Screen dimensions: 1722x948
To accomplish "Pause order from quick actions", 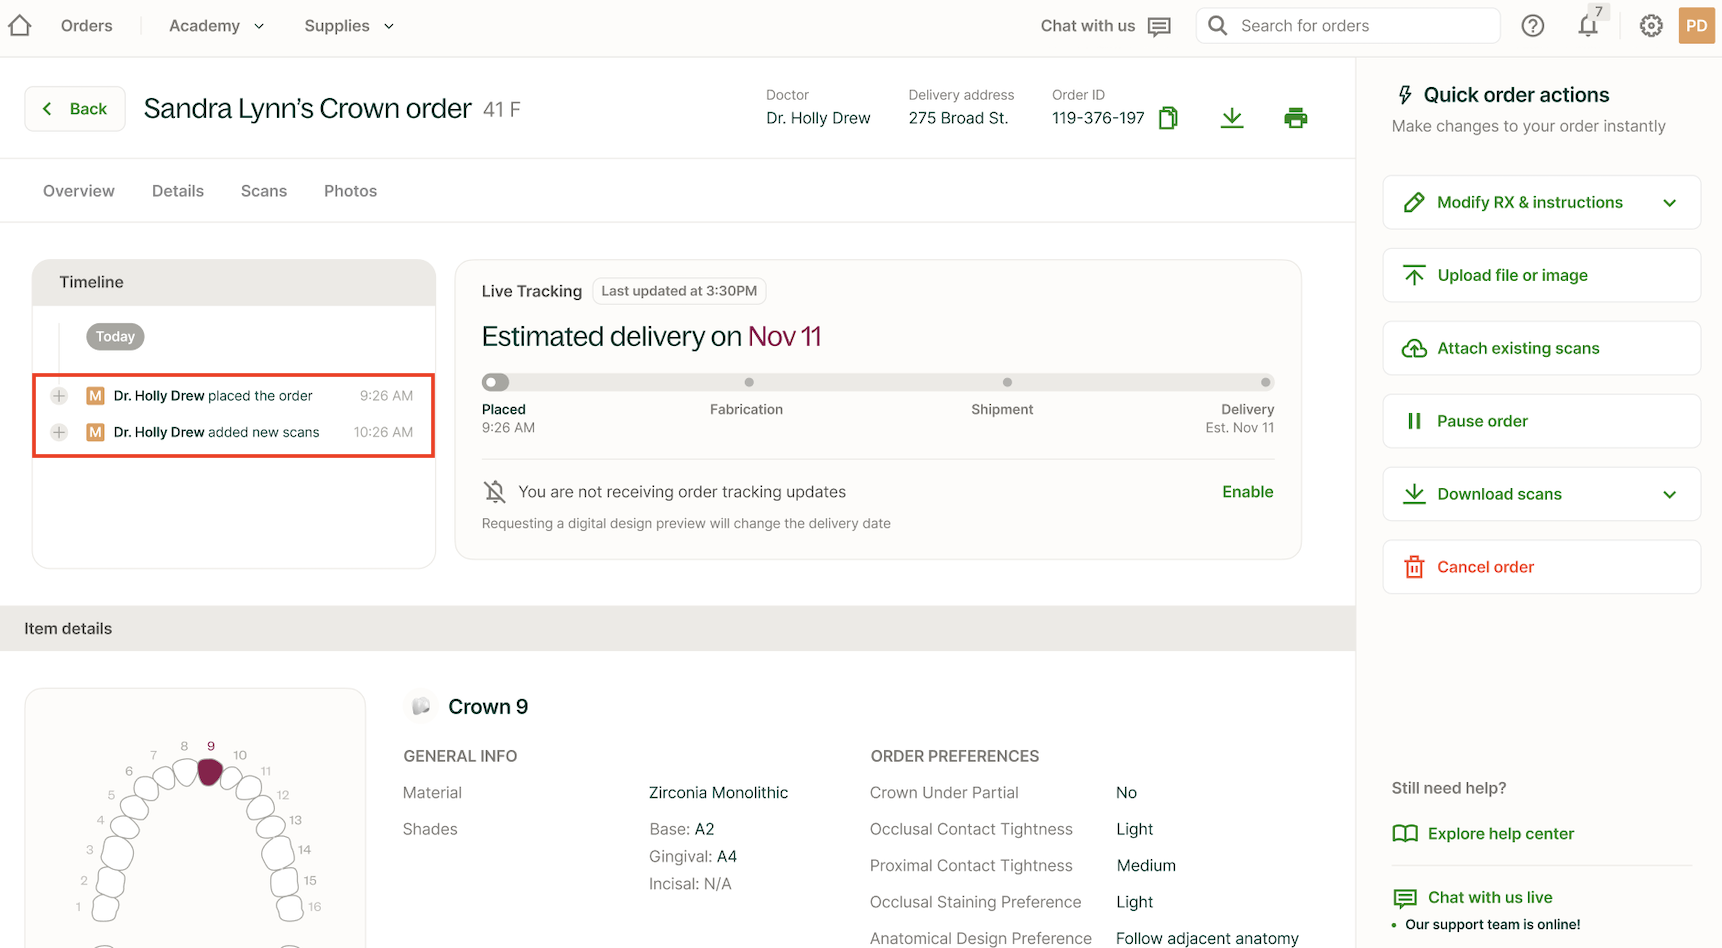I will pyautogui.click(x=1540, y=421).
